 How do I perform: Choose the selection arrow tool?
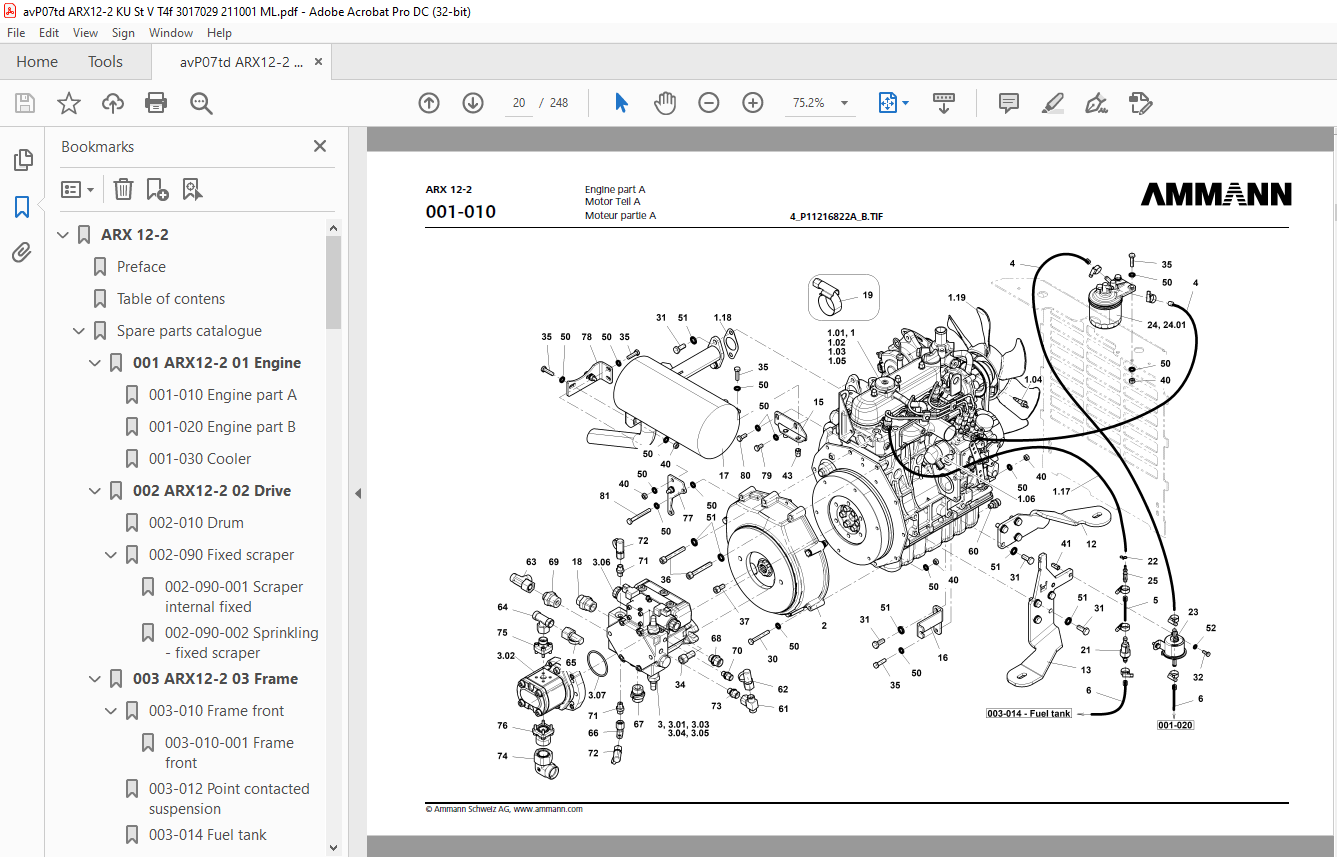click(x=621, y=103)
